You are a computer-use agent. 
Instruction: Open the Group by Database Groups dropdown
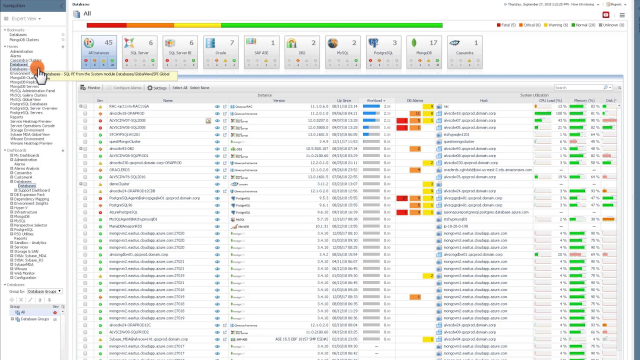click(44, 291)
